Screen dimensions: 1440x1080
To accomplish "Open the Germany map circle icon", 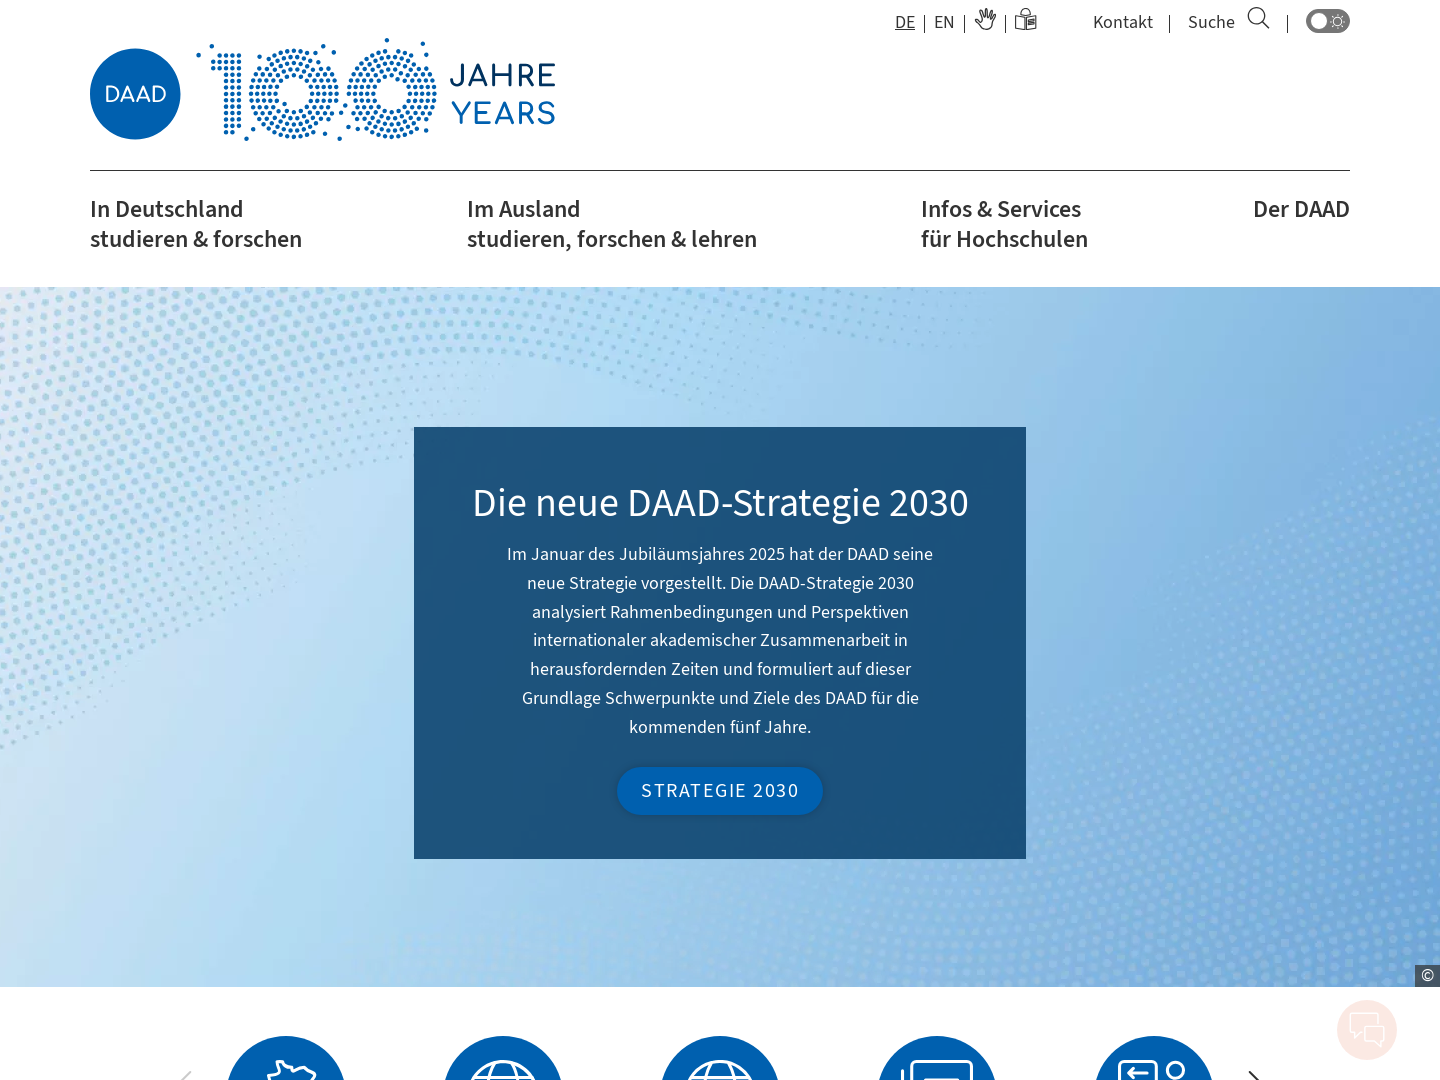I will pos(286,1058).
